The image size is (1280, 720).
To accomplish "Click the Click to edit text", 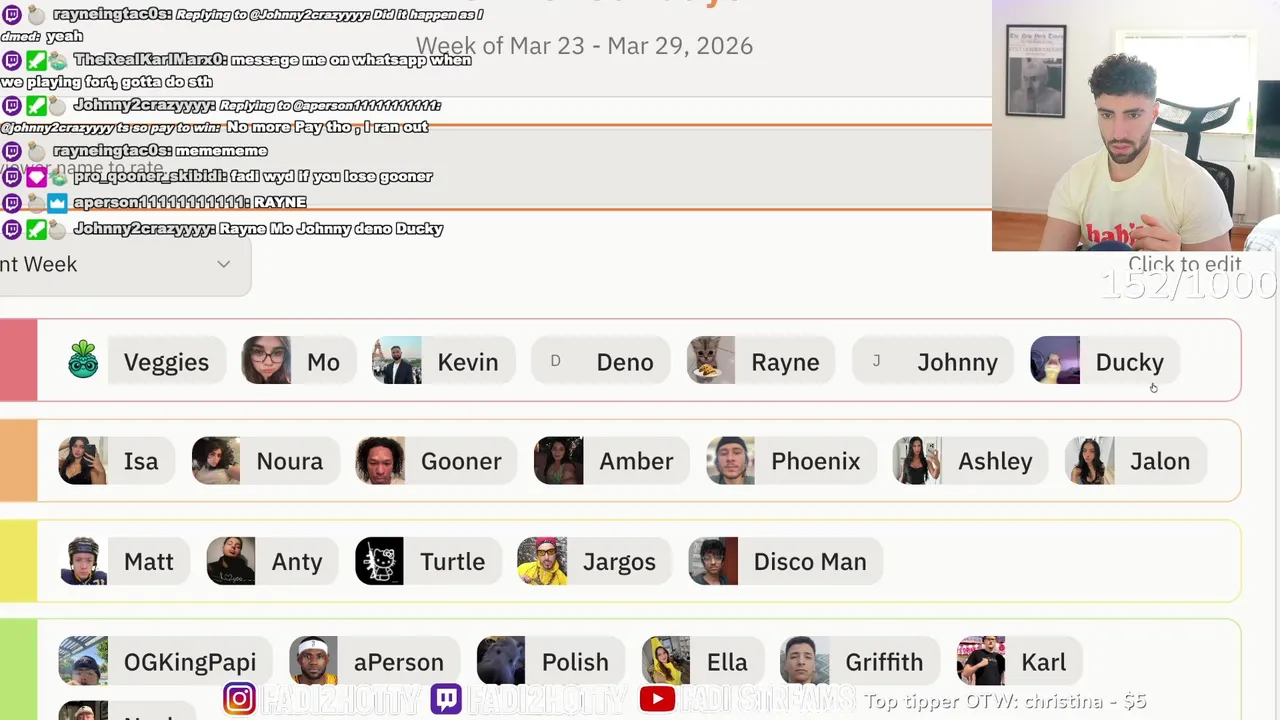I will click(x=1185, y=265).
